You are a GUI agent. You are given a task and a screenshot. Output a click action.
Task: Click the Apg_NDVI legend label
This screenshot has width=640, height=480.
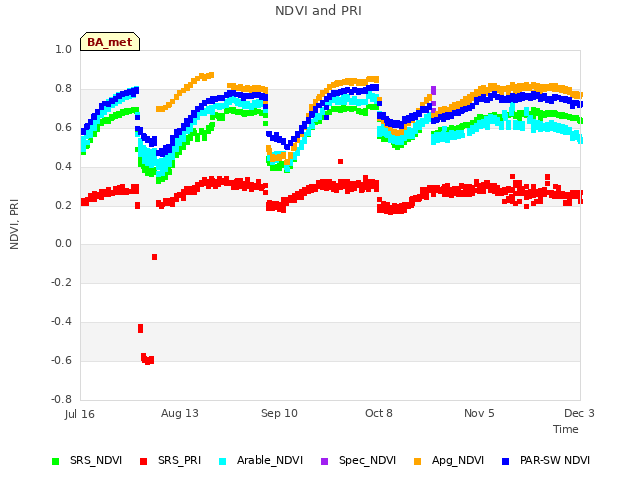pyautogui.click(x=458, y=460)
